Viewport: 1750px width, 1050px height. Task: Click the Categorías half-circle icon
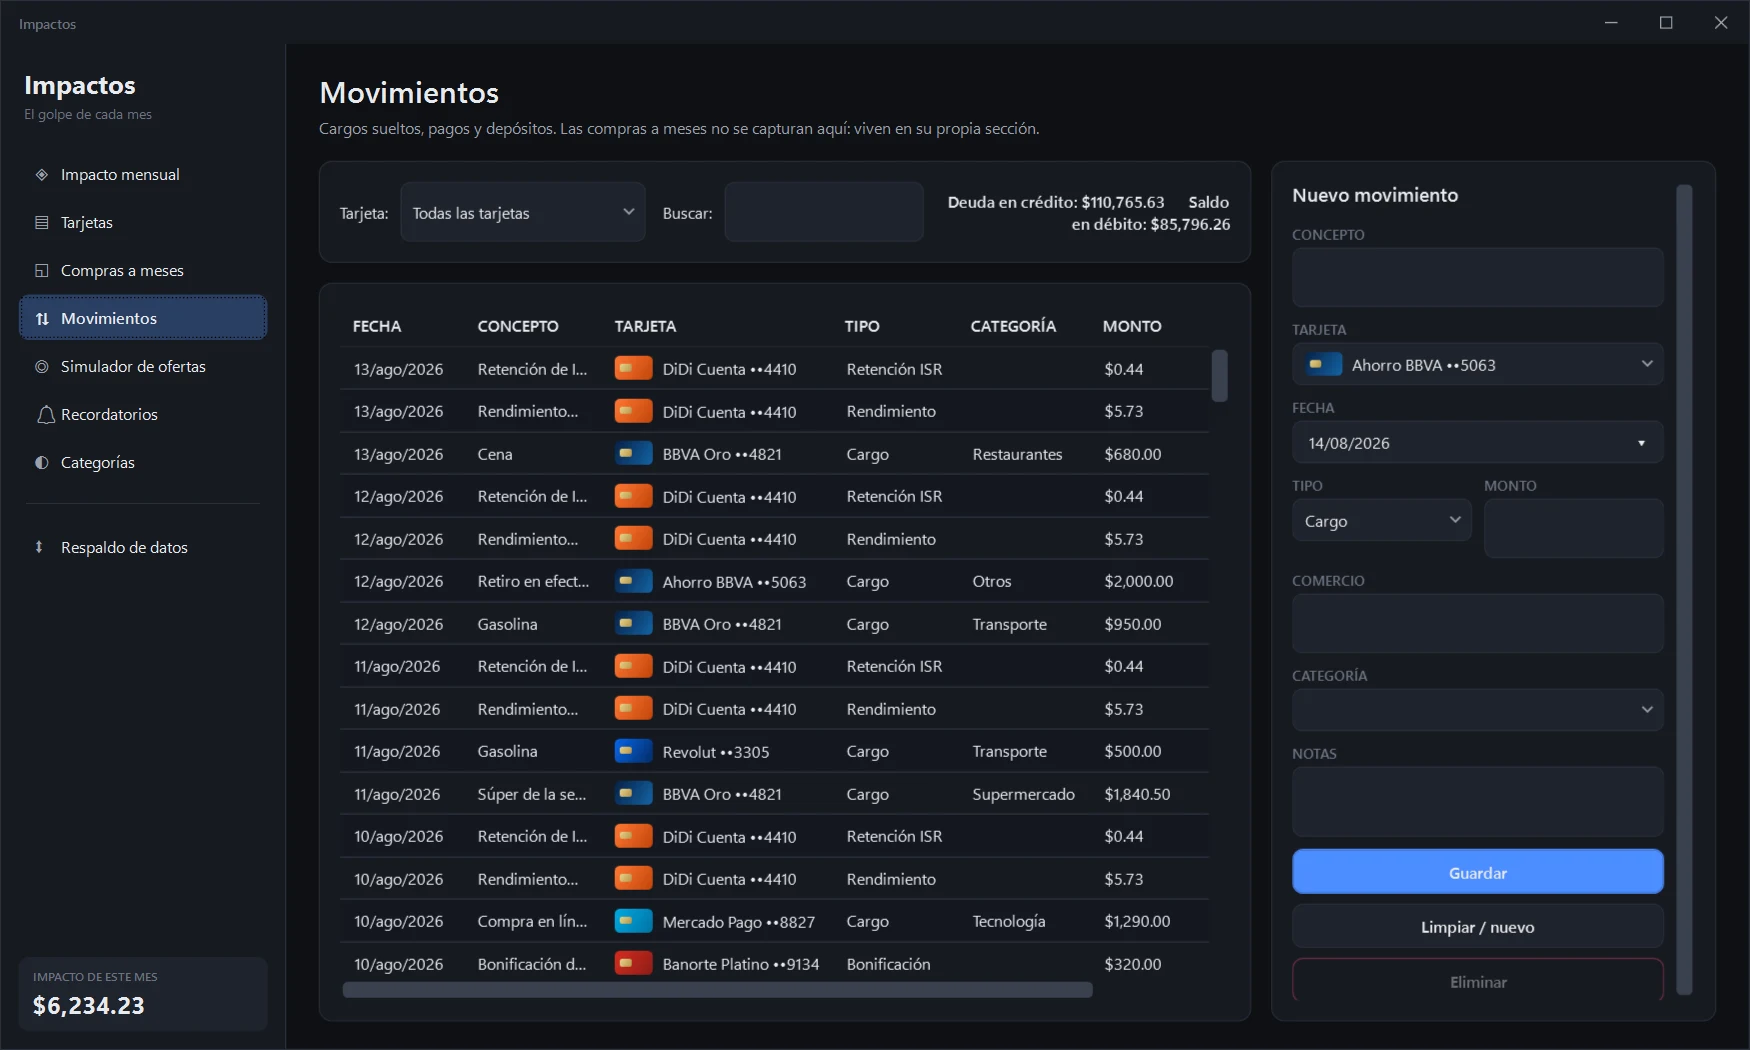(42, 463)
